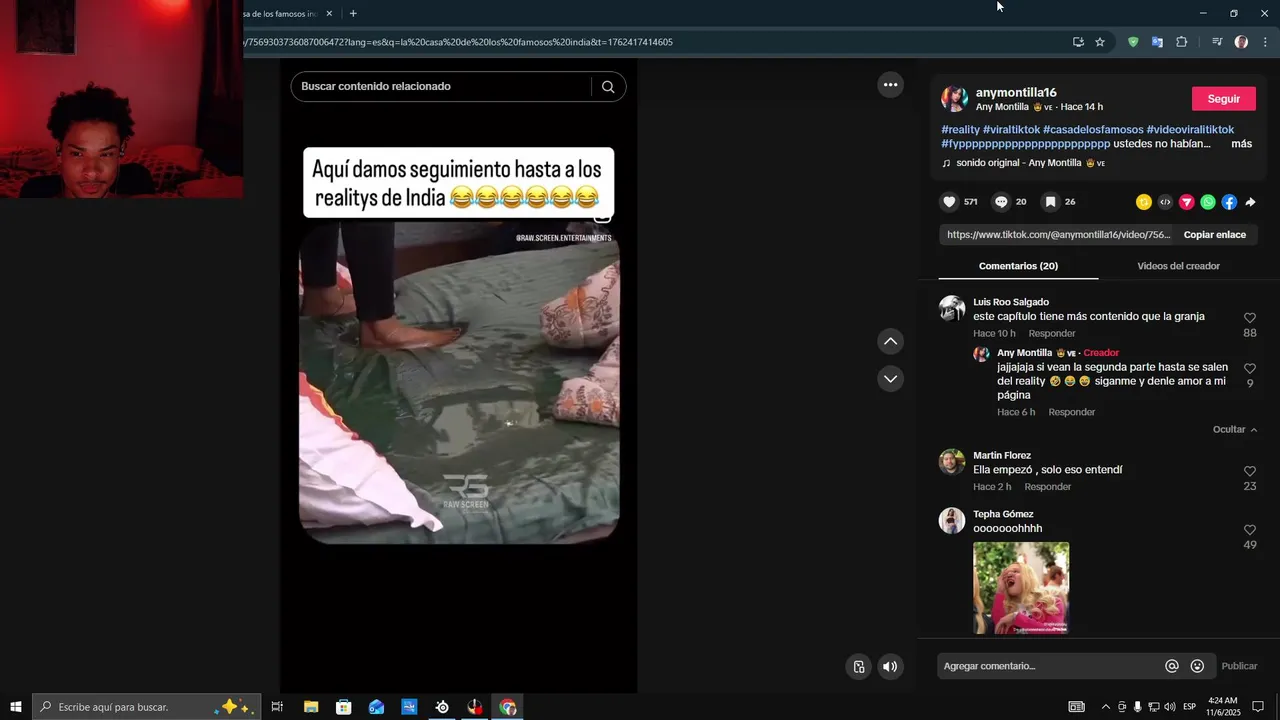Open Chrome profile avatar menu

tap(1241, 42)
